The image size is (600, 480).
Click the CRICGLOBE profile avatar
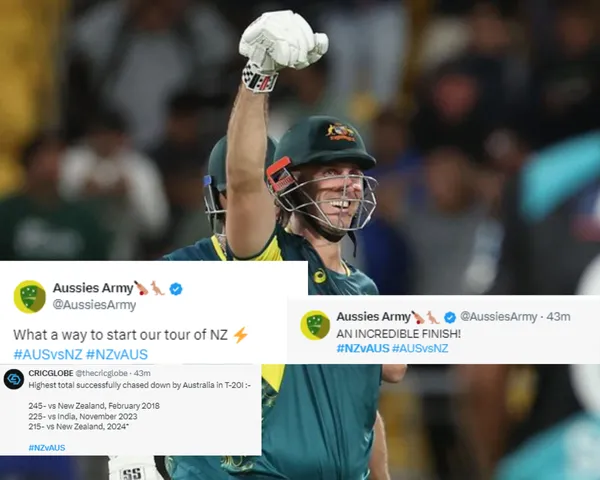(14, 379)
